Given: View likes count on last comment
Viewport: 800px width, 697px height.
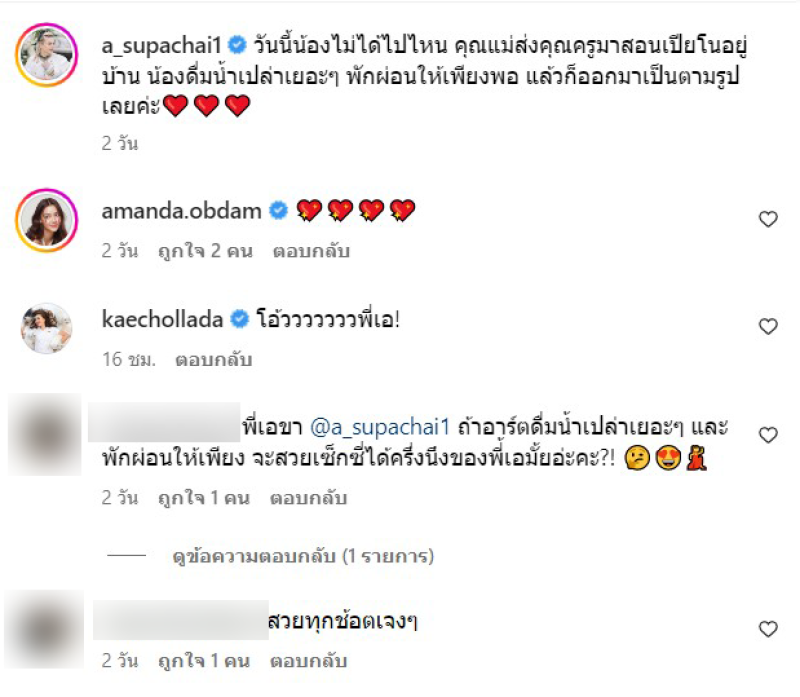Looking at the screenshot, I should (204, 661).
